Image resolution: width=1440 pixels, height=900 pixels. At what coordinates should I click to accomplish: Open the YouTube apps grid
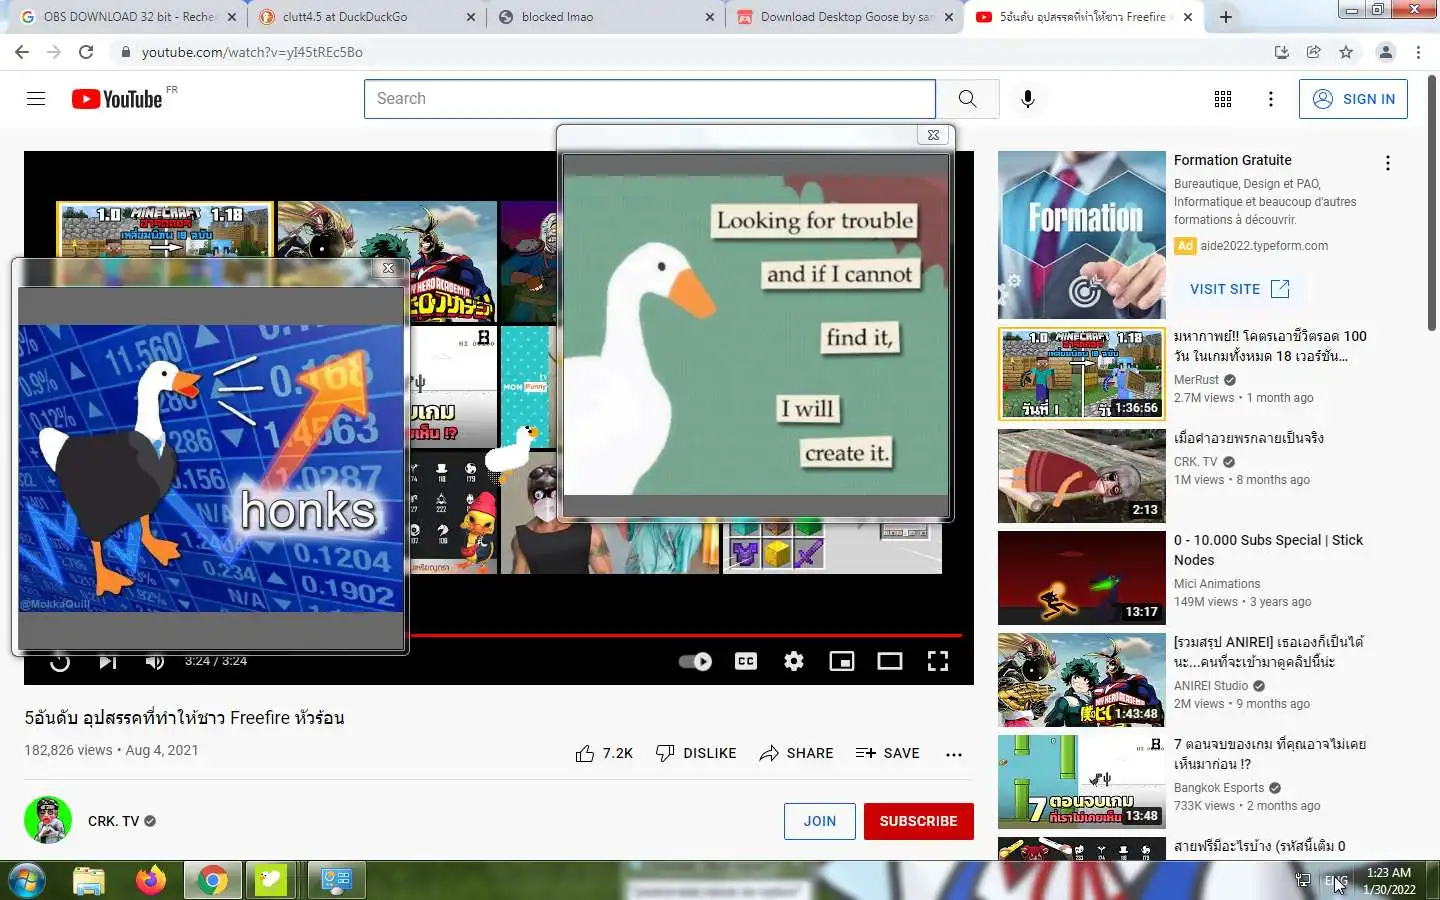[x=1222, y=98]
